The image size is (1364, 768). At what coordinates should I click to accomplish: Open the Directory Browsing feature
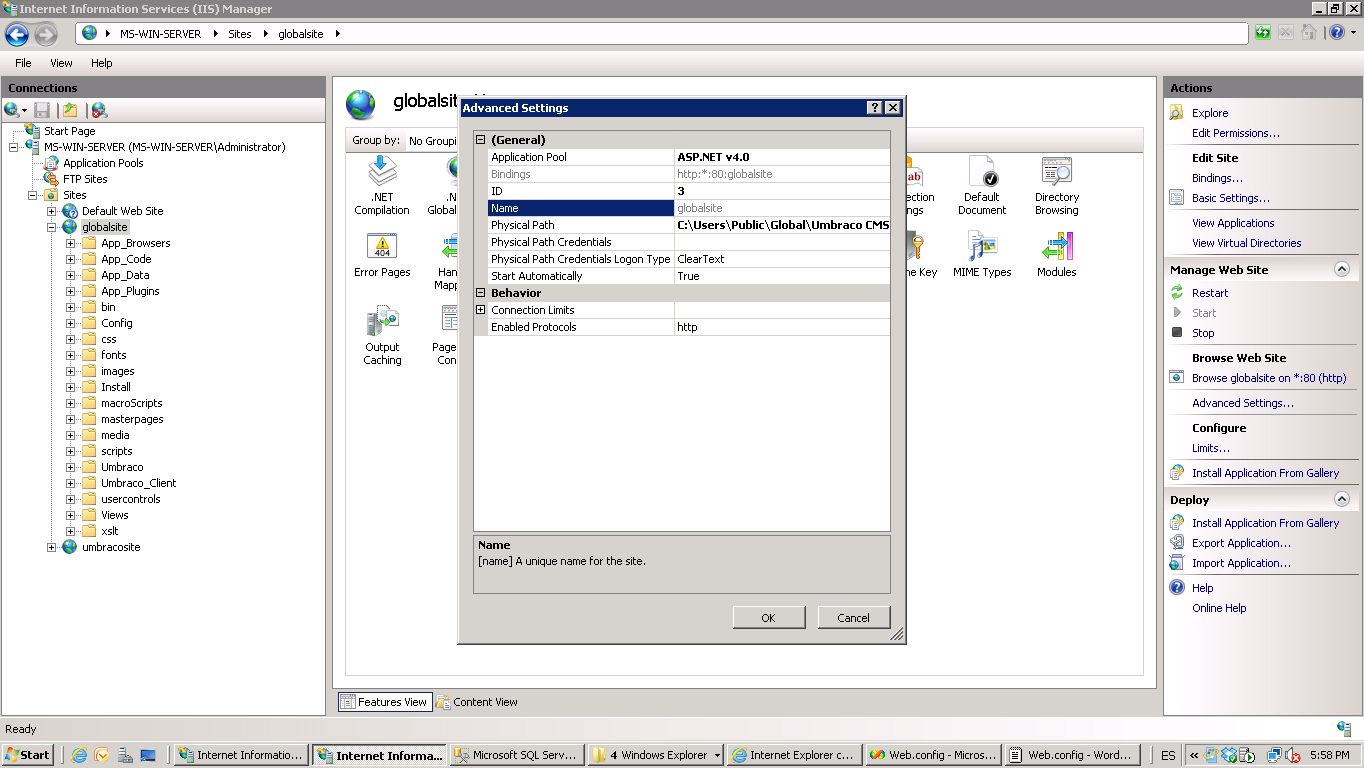pos(1057,186)
